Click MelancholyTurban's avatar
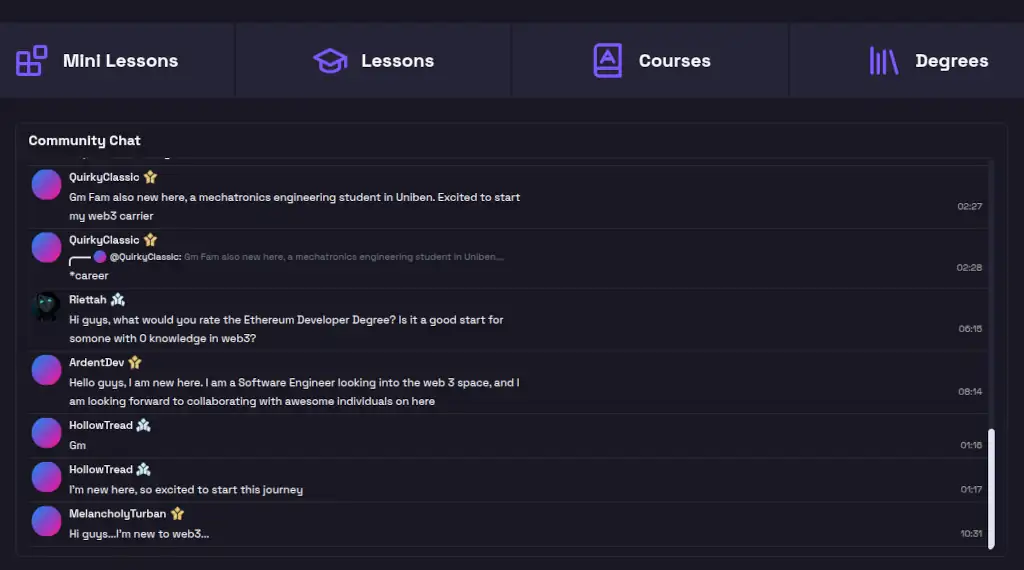This screenshot has width=1024, height=570. click(46, 522)
